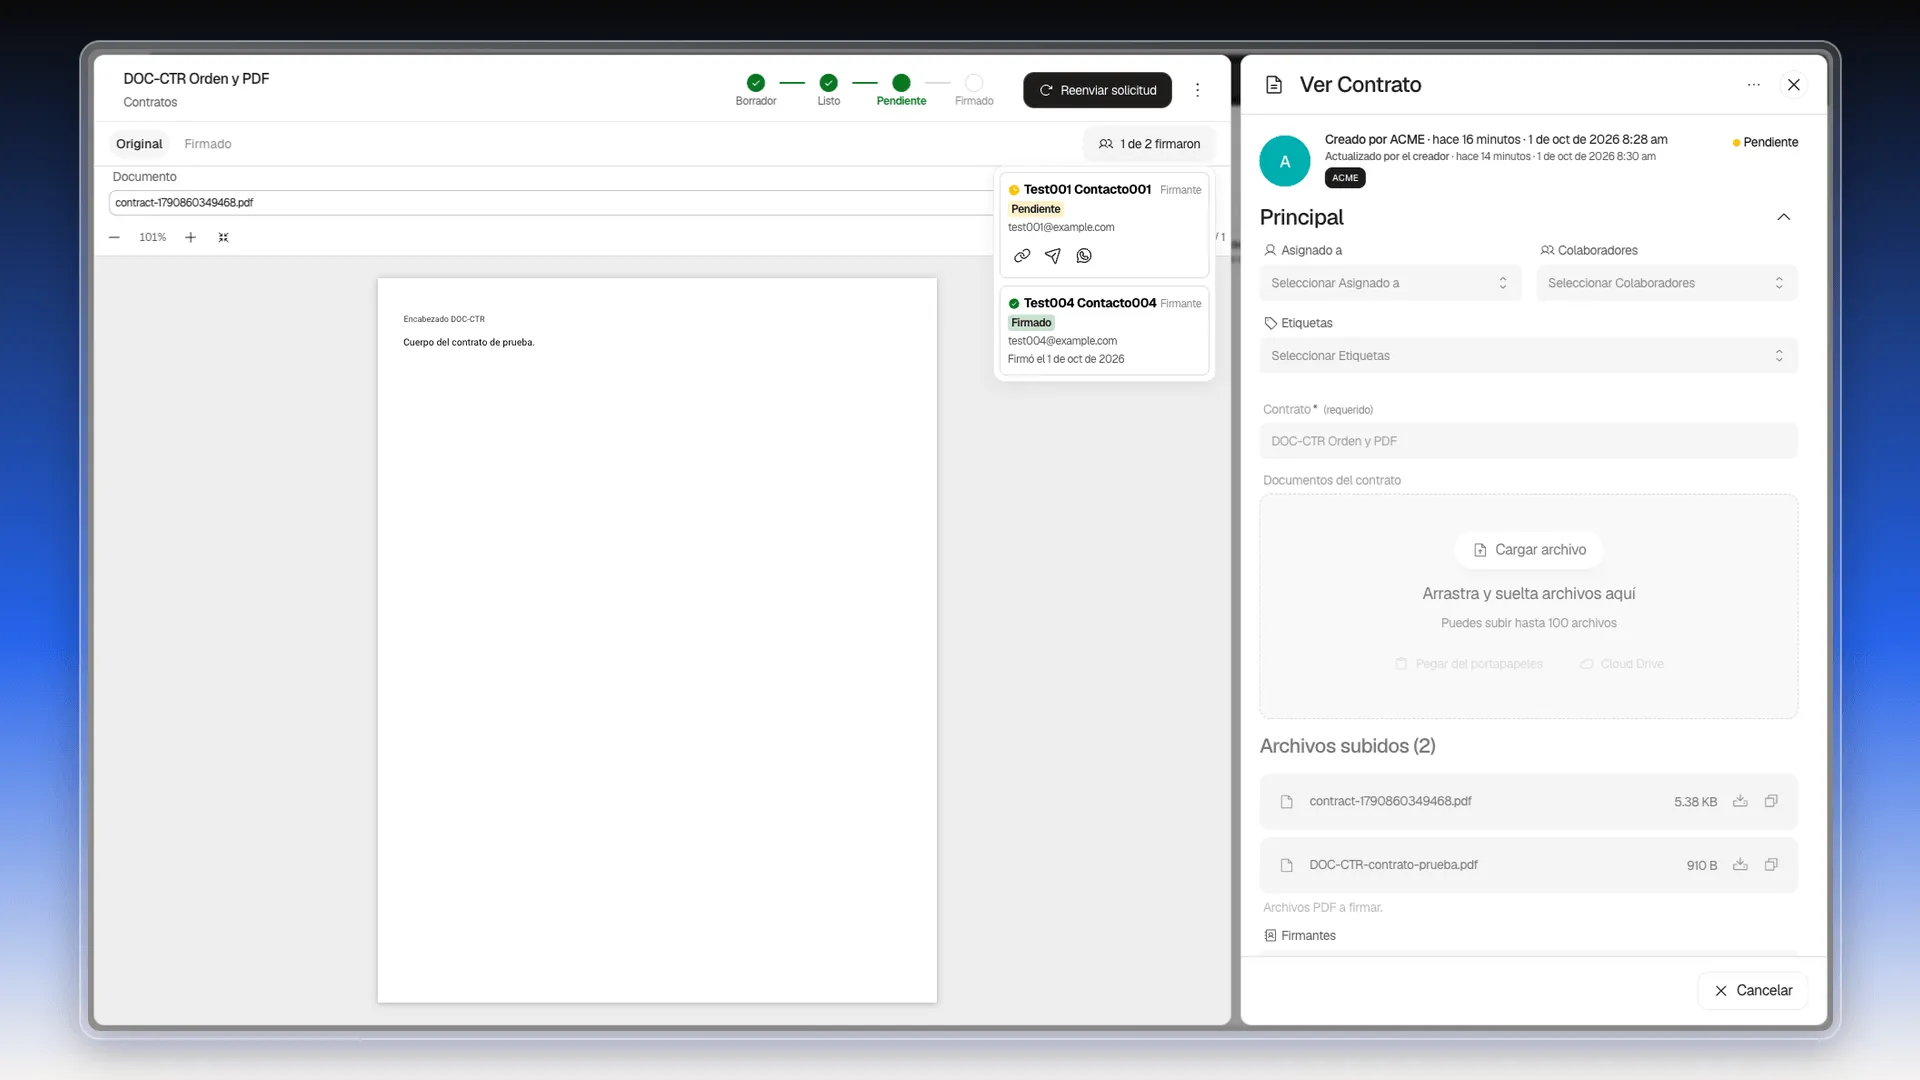The height and width of the screenshot is (1080, 1920).
Task: Share with Test001 via WhatsApp icon
Action: tap(1084, 256)
